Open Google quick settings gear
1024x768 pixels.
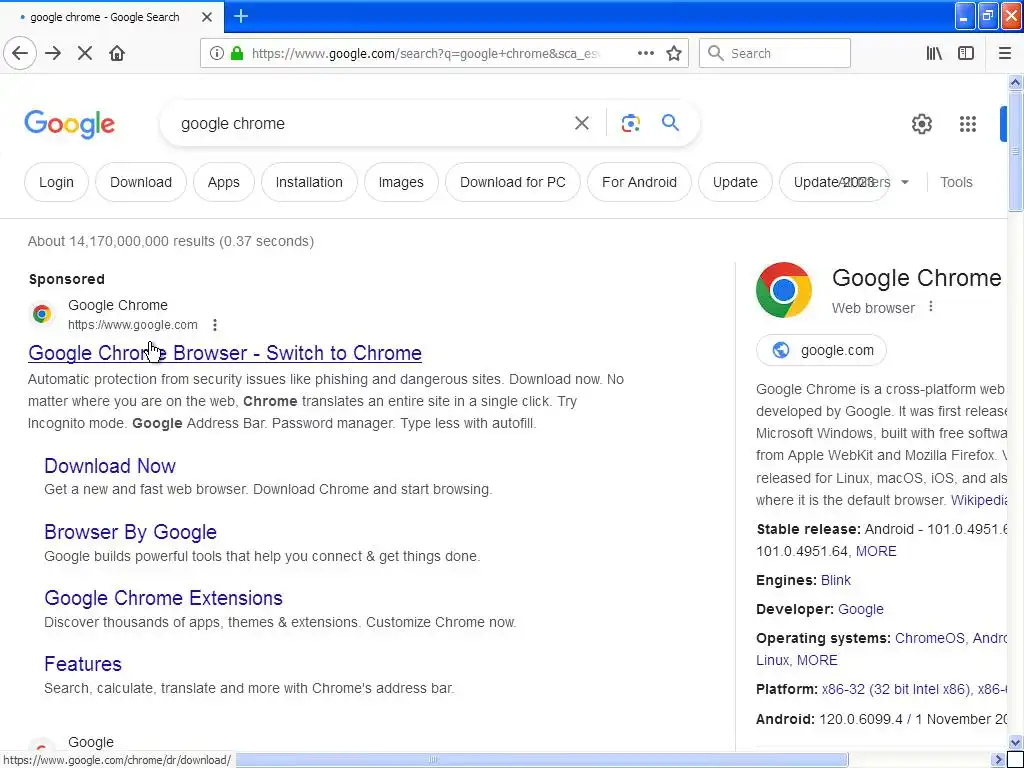click(x=921, y=123)
